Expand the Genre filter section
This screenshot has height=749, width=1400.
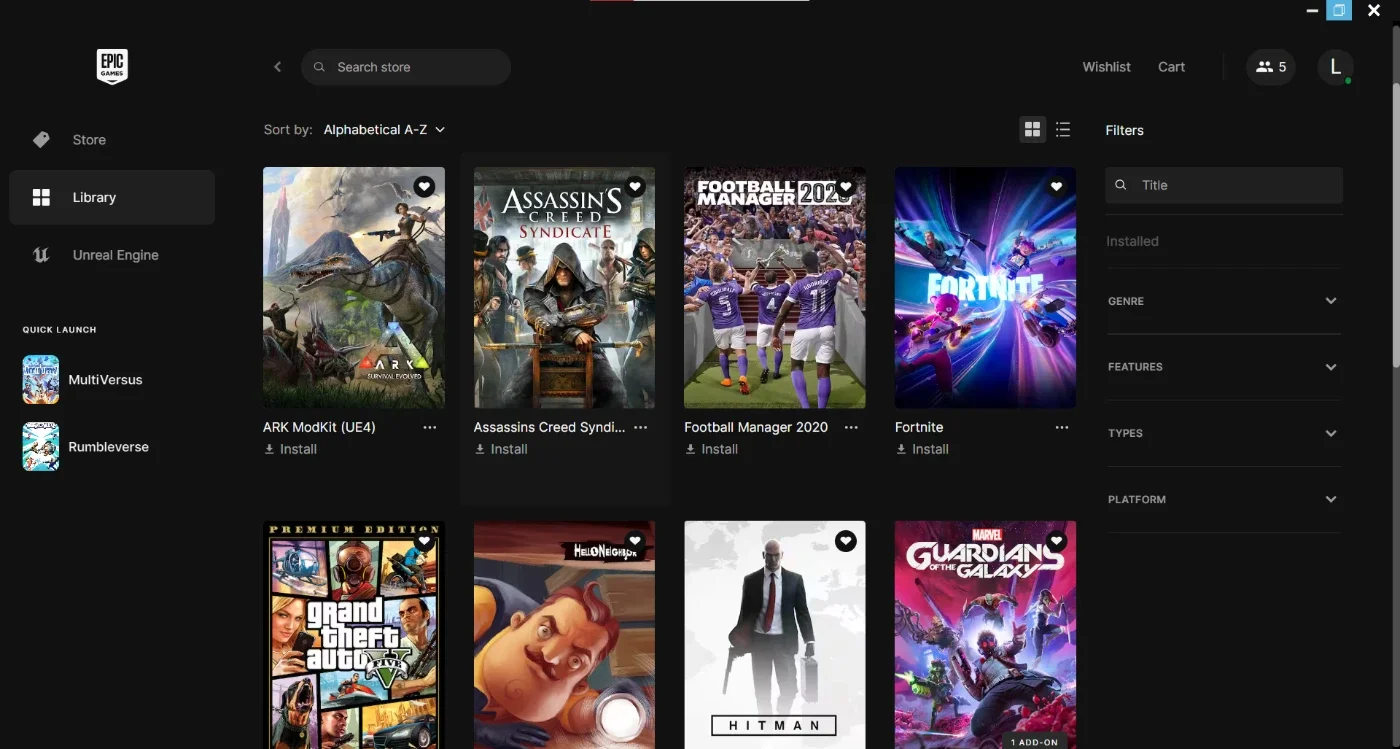click(x=1223, y=301)
